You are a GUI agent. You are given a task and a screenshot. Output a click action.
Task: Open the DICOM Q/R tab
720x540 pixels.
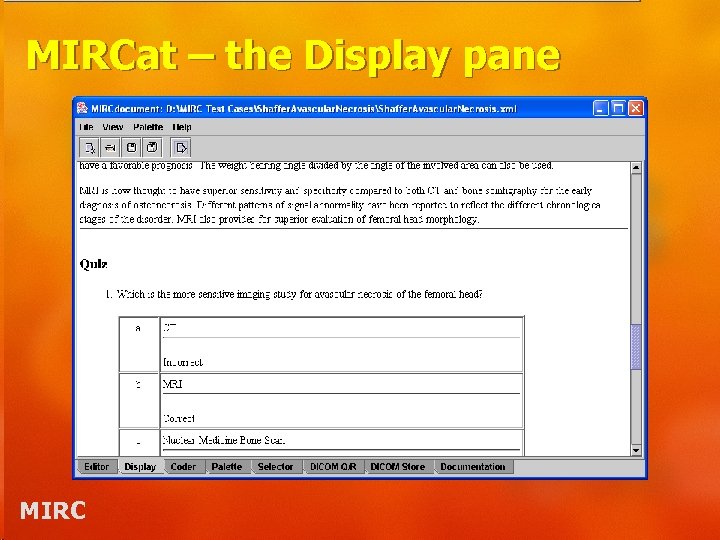pyautogui.click(x=333, y=467)
